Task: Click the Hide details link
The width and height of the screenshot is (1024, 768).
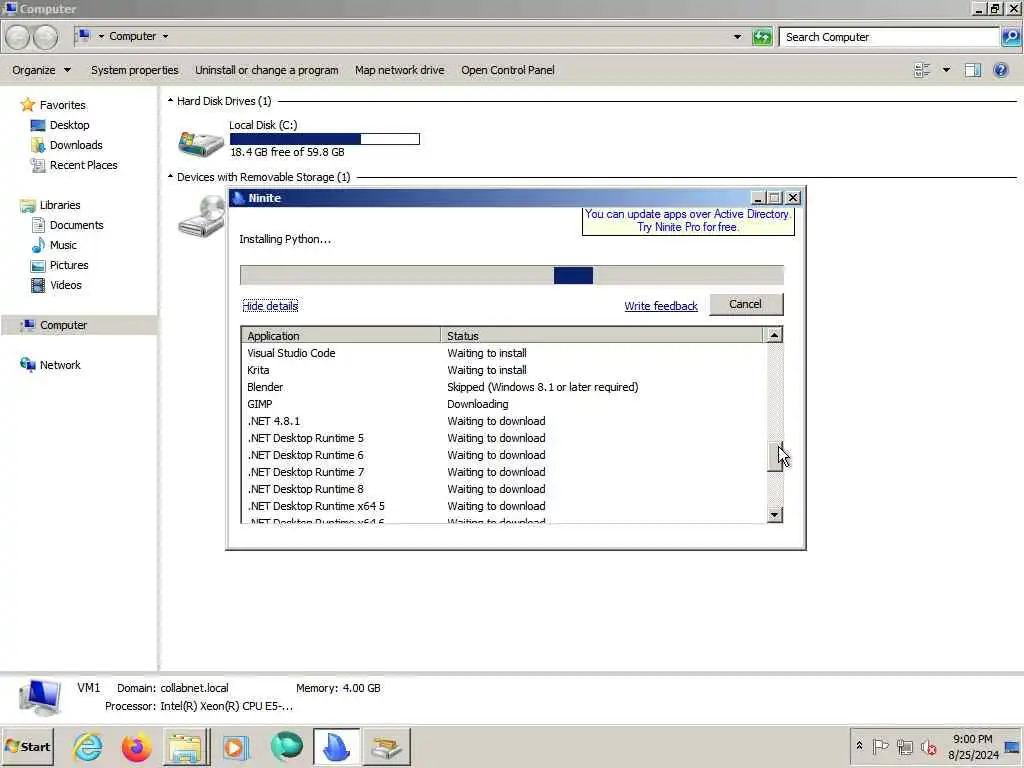Action: 270,306
